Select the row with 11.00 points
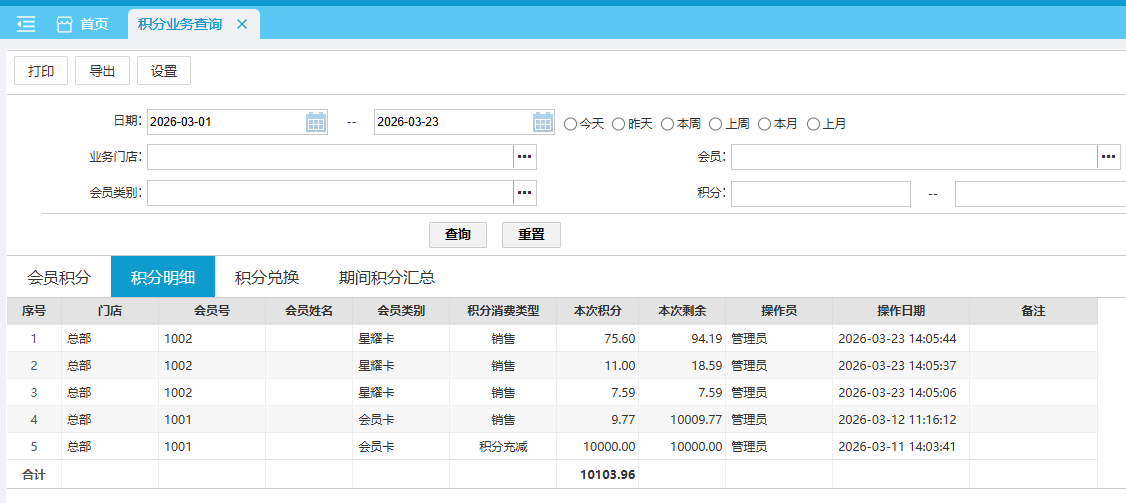Image resolution: width=1126 pixels, height=503 pixels. click(552, 366)
